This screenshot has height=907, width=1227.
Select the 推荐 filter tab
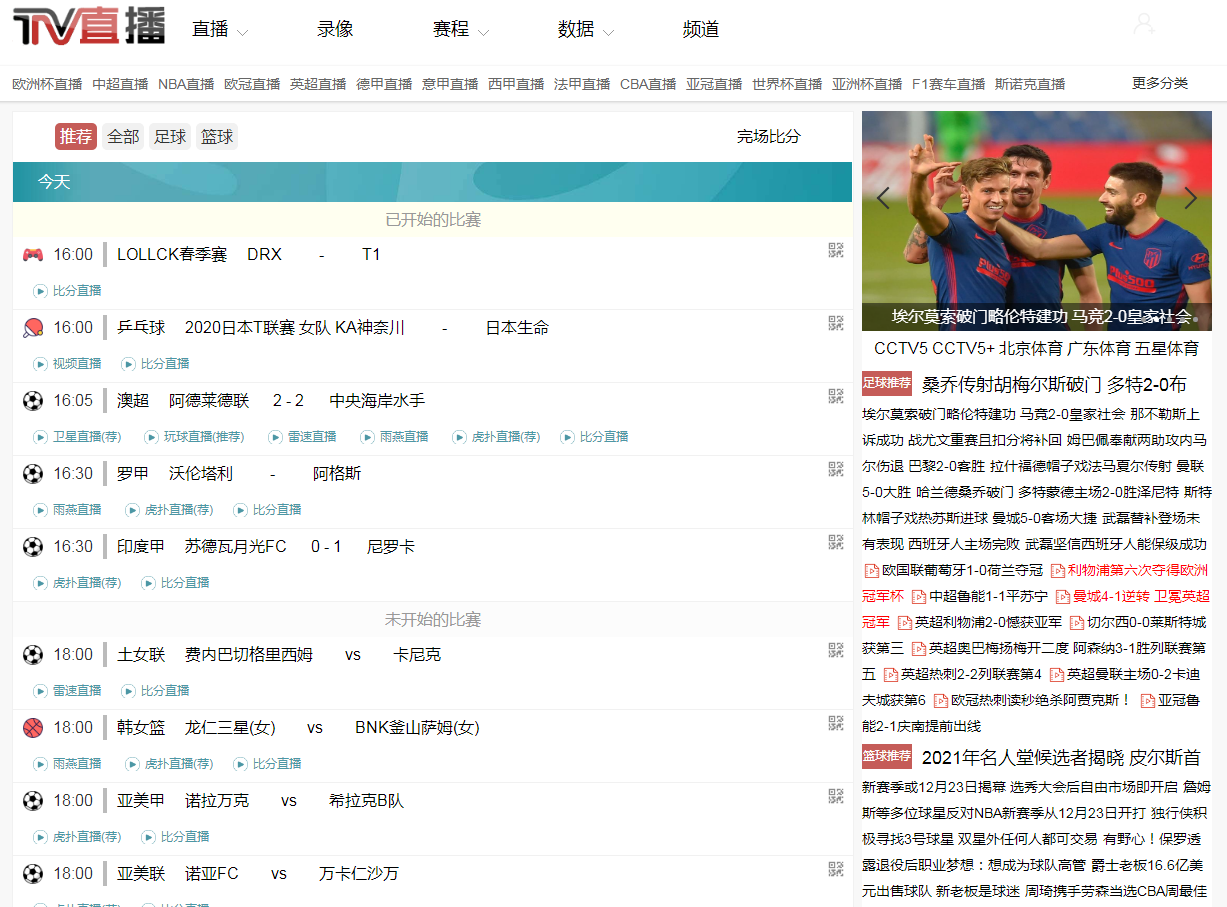[x=76, y=137]
